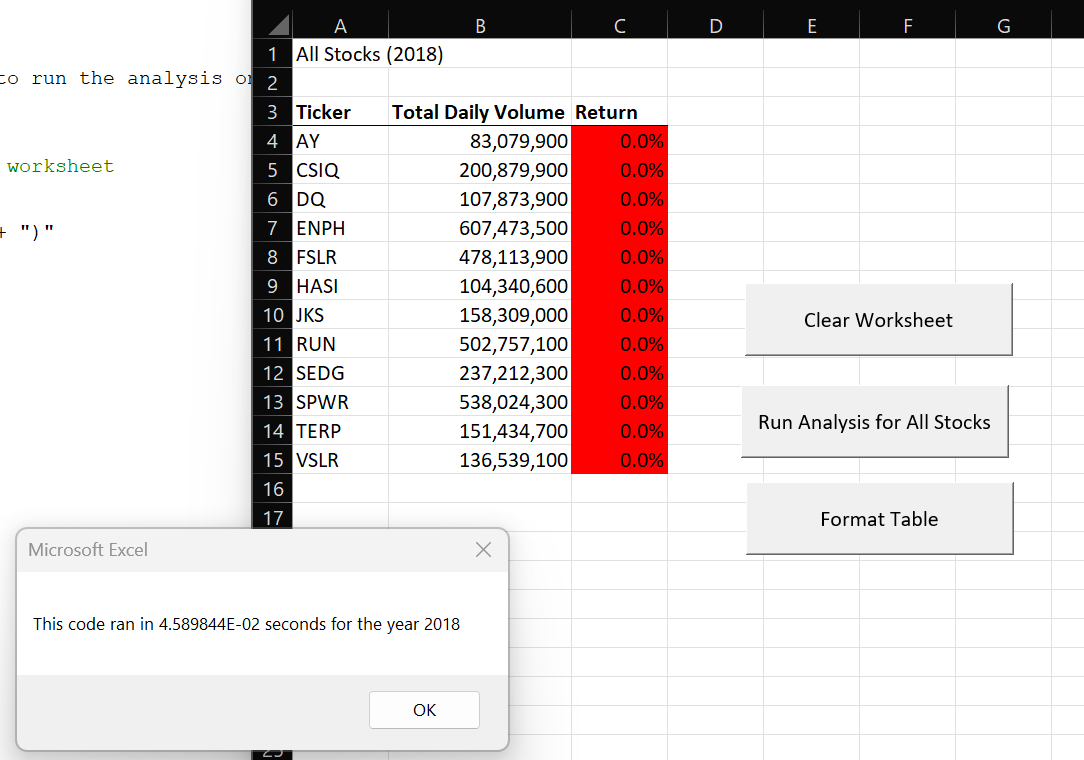Select the Ticker header cell
The image size is (1084, 760).
pos(340,112)
